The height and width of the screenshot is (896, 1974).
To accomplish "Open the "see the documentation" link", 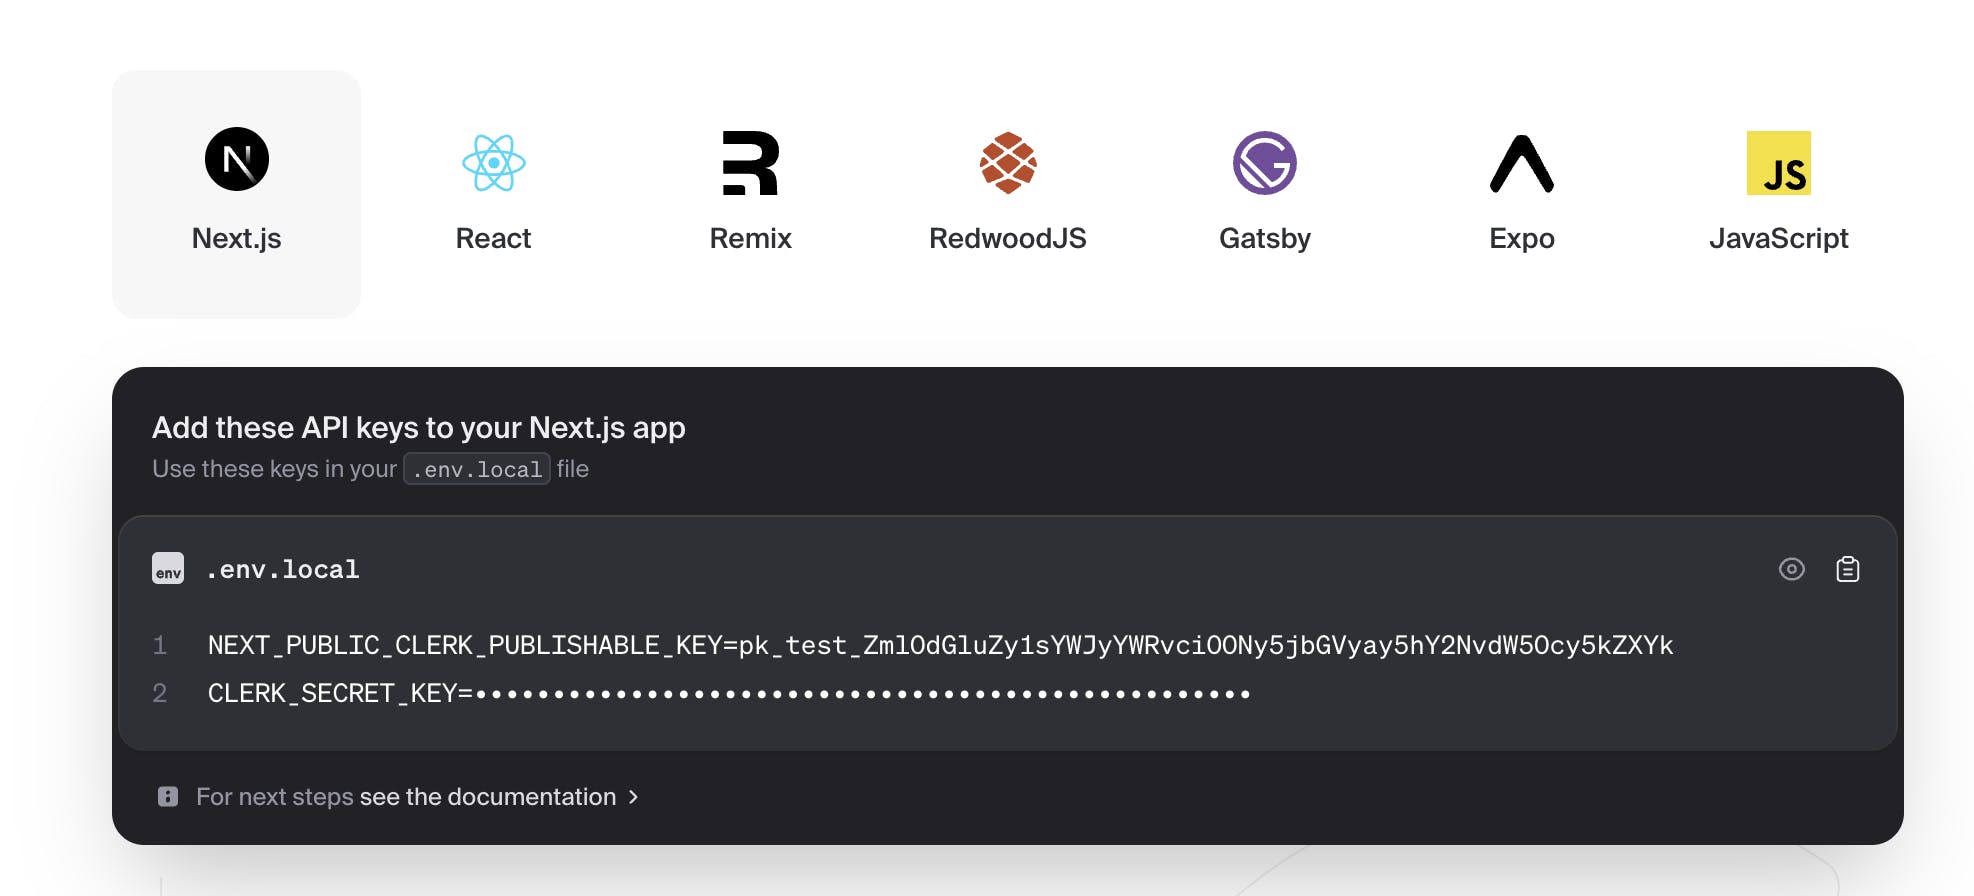I will pyautogui.click(x=488, y=797).
